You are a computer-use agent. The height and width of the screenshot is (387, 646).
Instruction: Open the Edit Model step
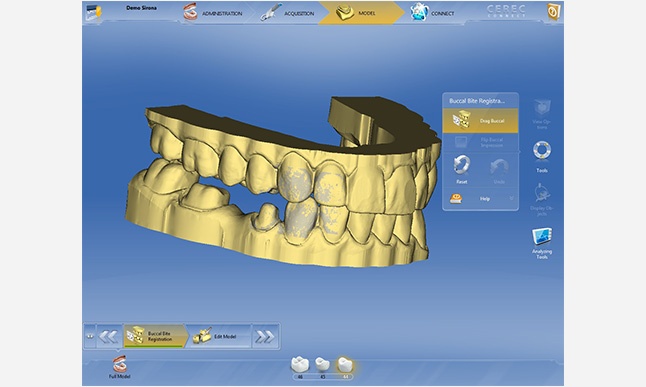pyautogui.click(x=219, y=336)
